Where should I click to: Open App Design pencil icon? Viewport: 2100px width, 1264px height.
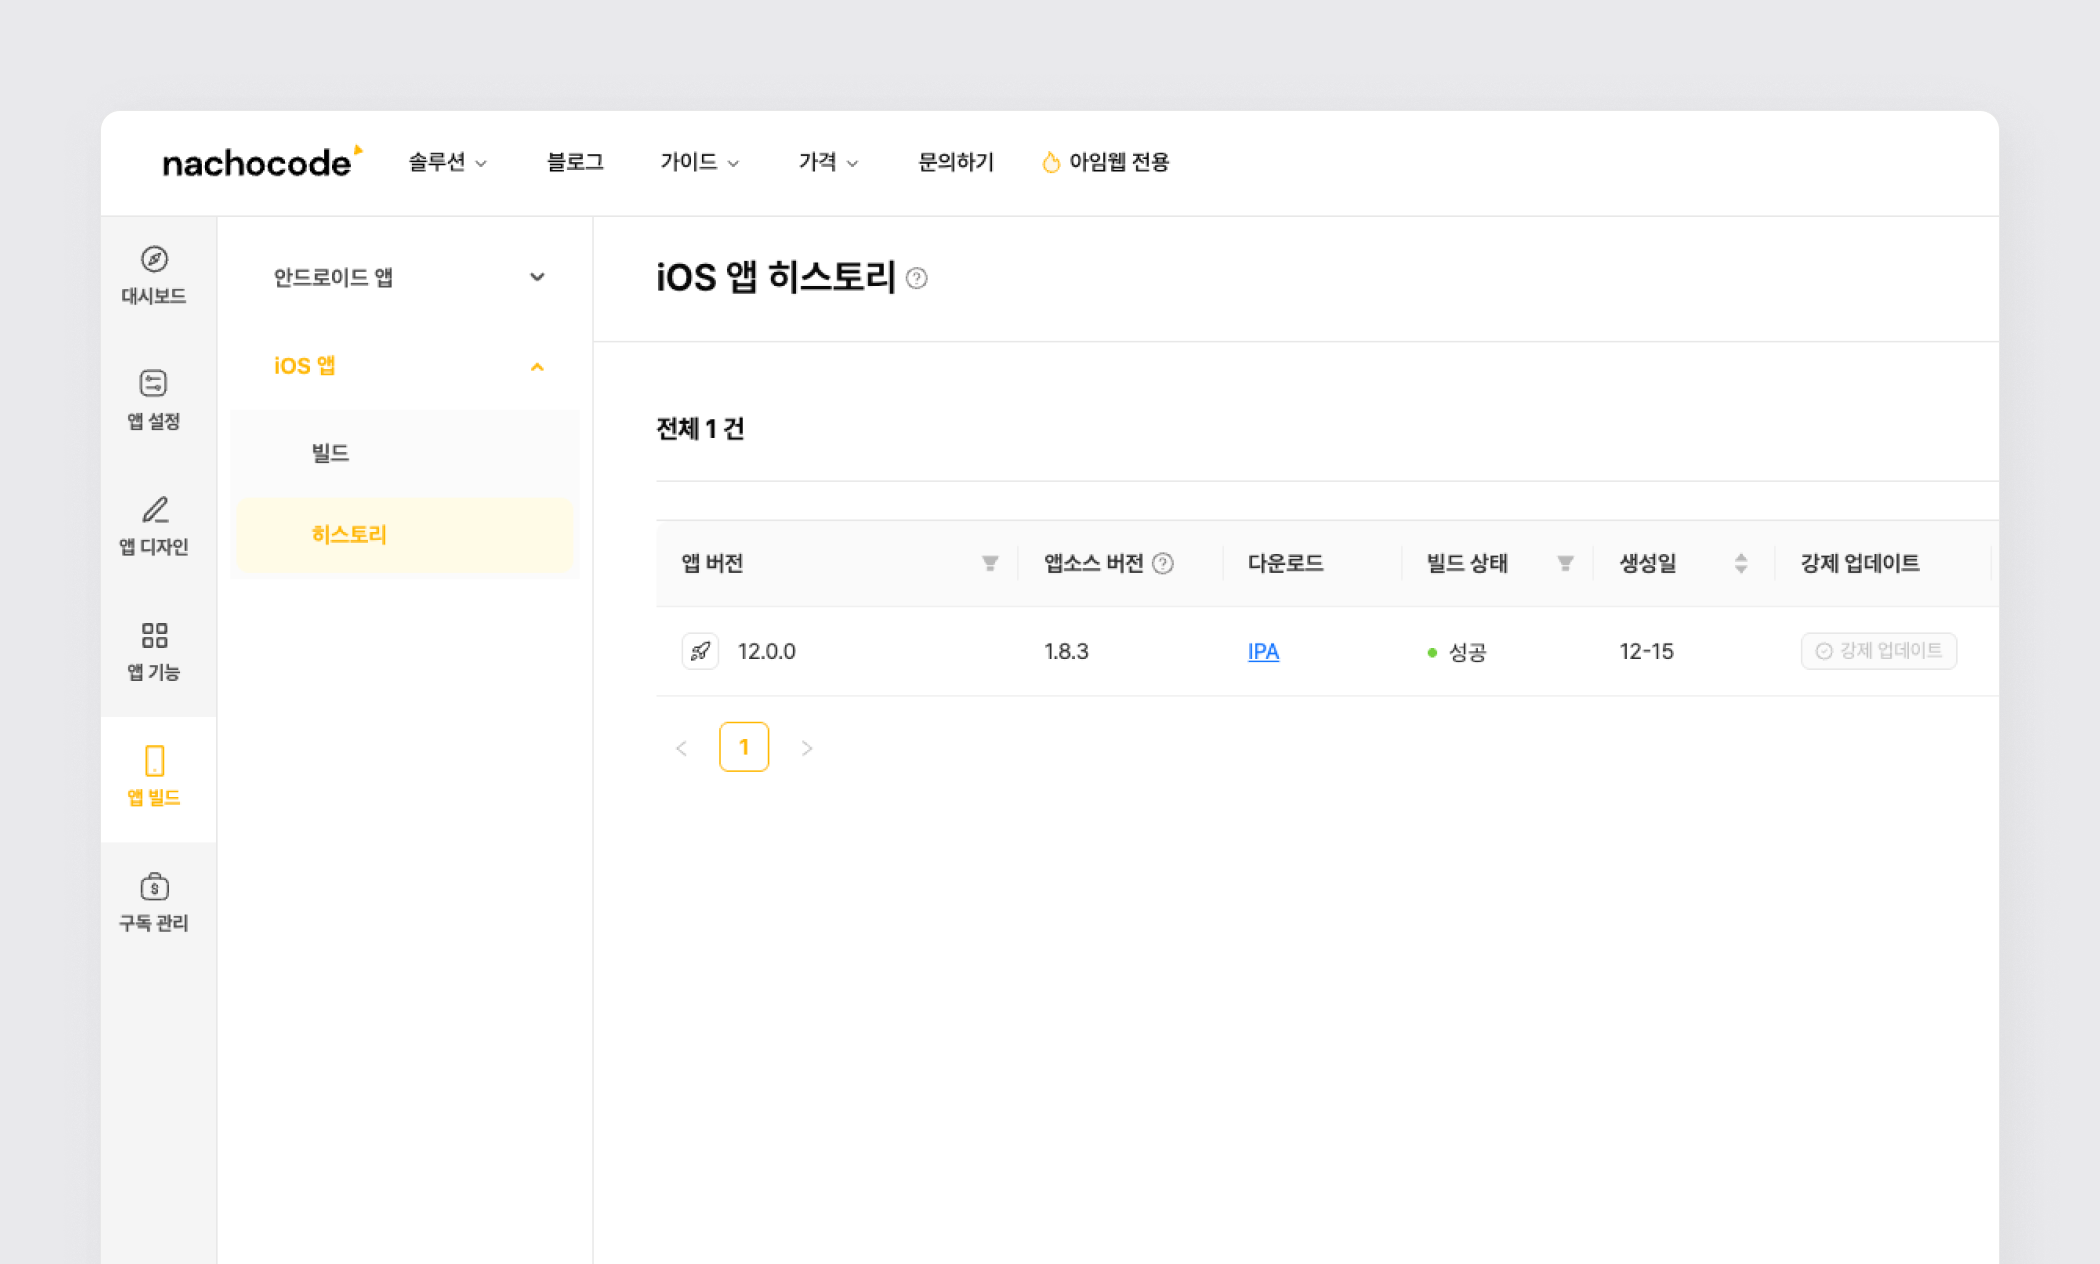(154, 510)
